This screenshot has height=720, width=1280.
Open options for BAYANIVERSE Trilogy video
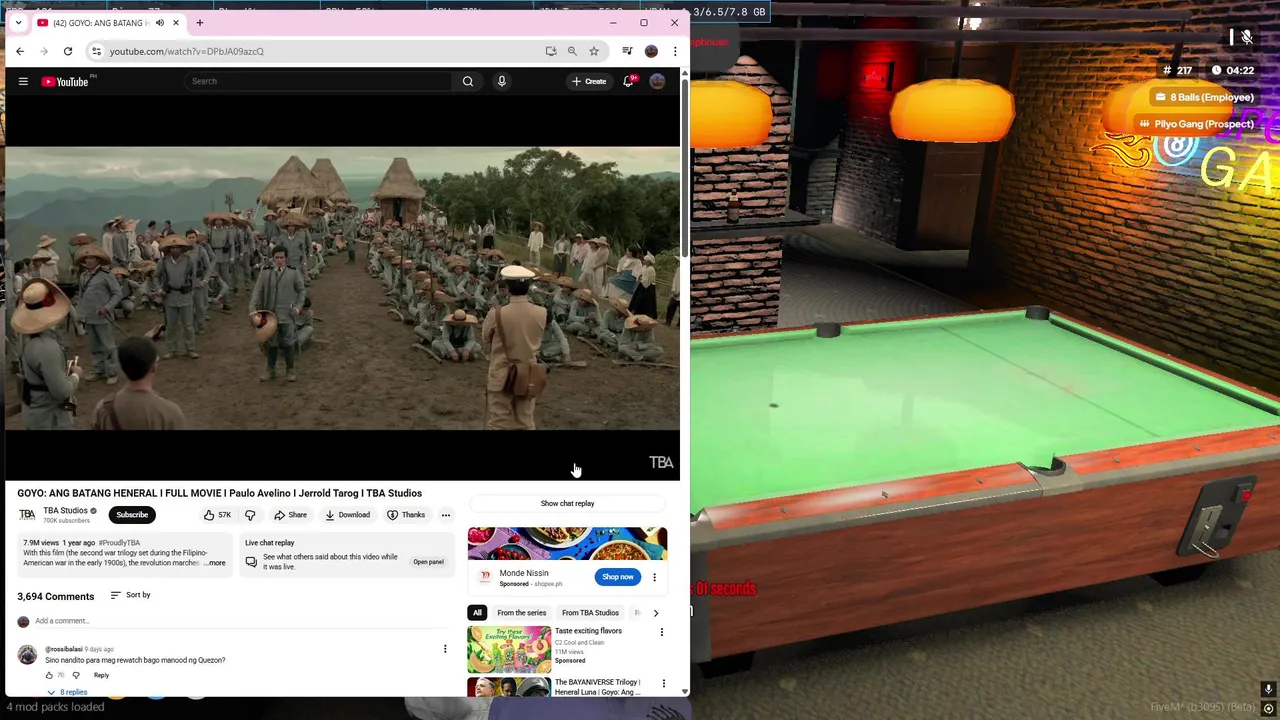click(x=663, y=684)
